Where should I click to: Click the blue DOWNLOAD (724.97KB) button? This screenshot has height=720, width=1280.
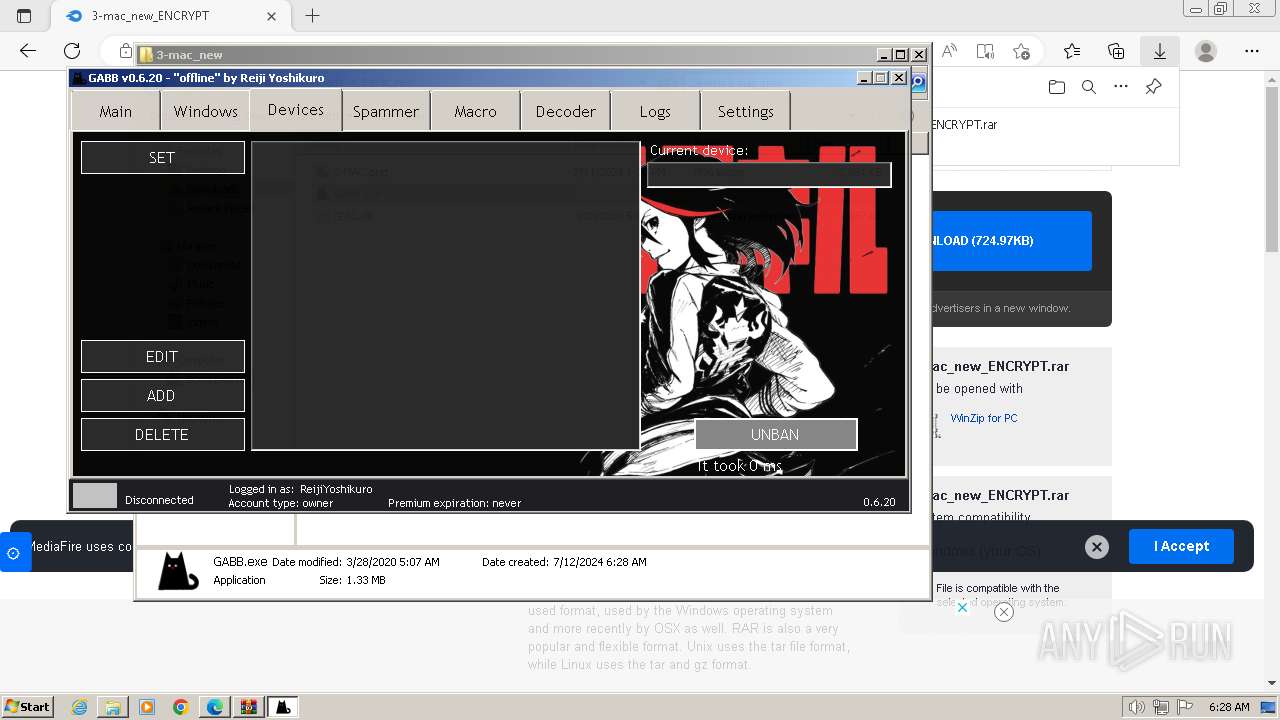1010,240
